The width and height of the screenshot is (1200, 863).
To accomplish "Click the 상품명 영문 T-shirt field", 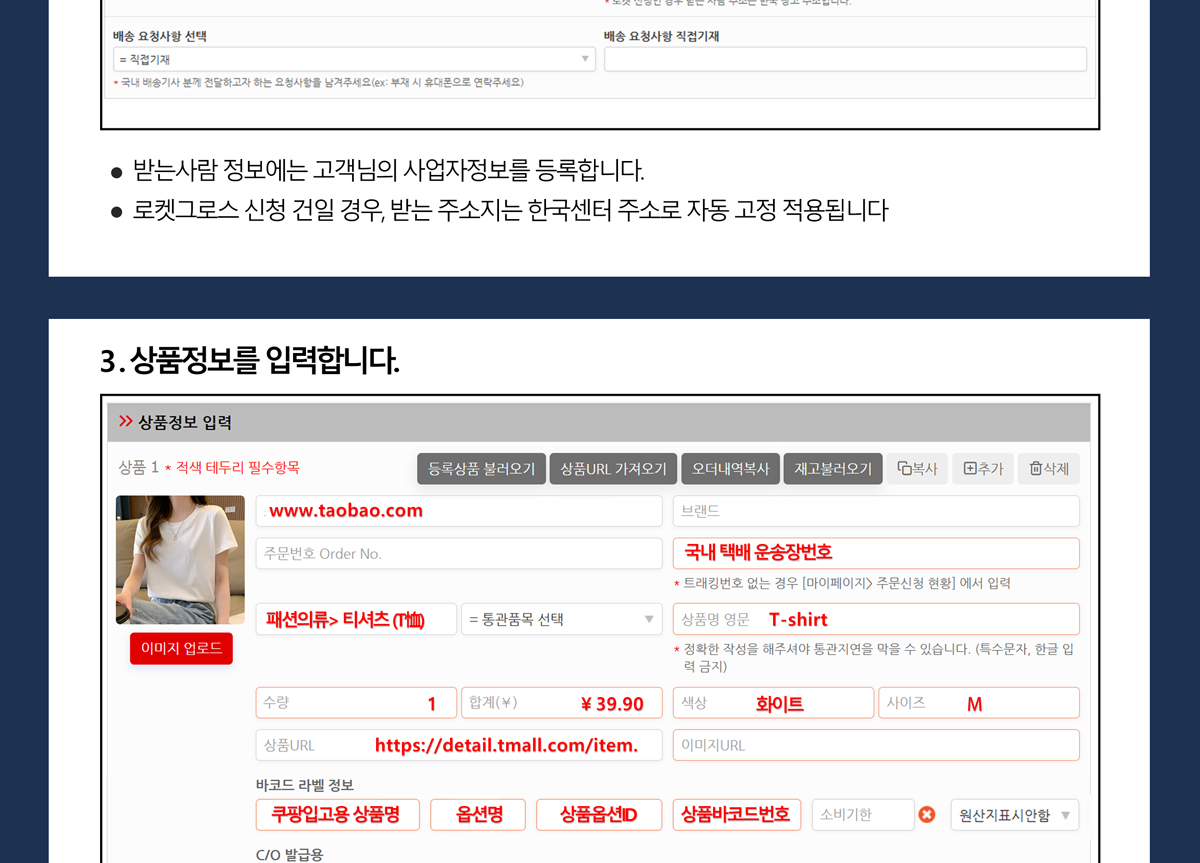I will tap(876, 619).
